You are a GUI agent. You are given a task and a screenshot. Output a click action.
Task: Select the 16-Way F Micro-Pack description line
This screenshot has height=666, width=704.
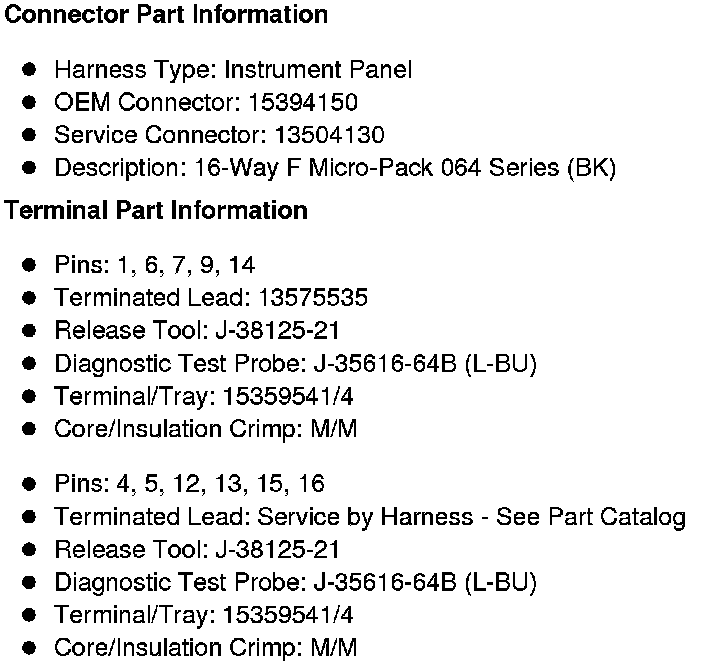(335, 168)
